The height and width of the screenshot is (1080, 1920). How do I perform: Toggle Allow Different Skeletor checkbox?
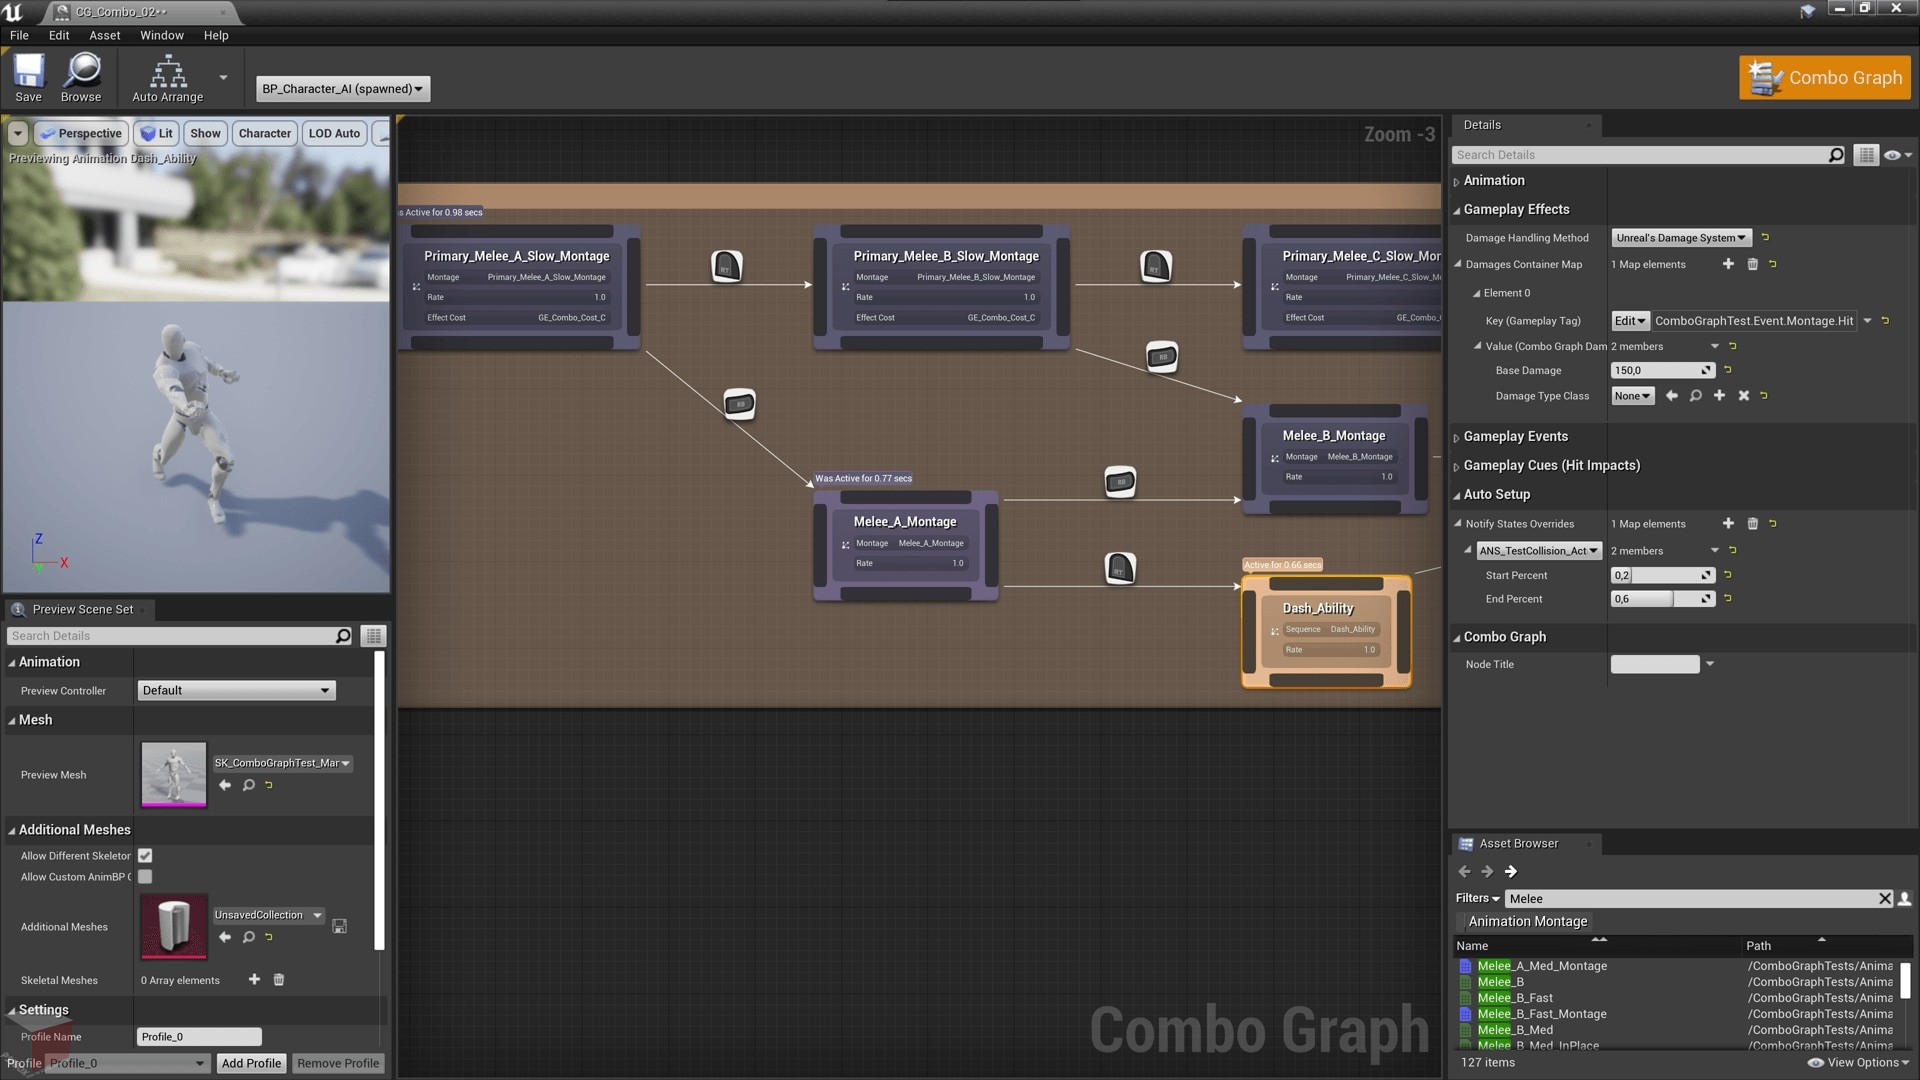pos(146,855)
